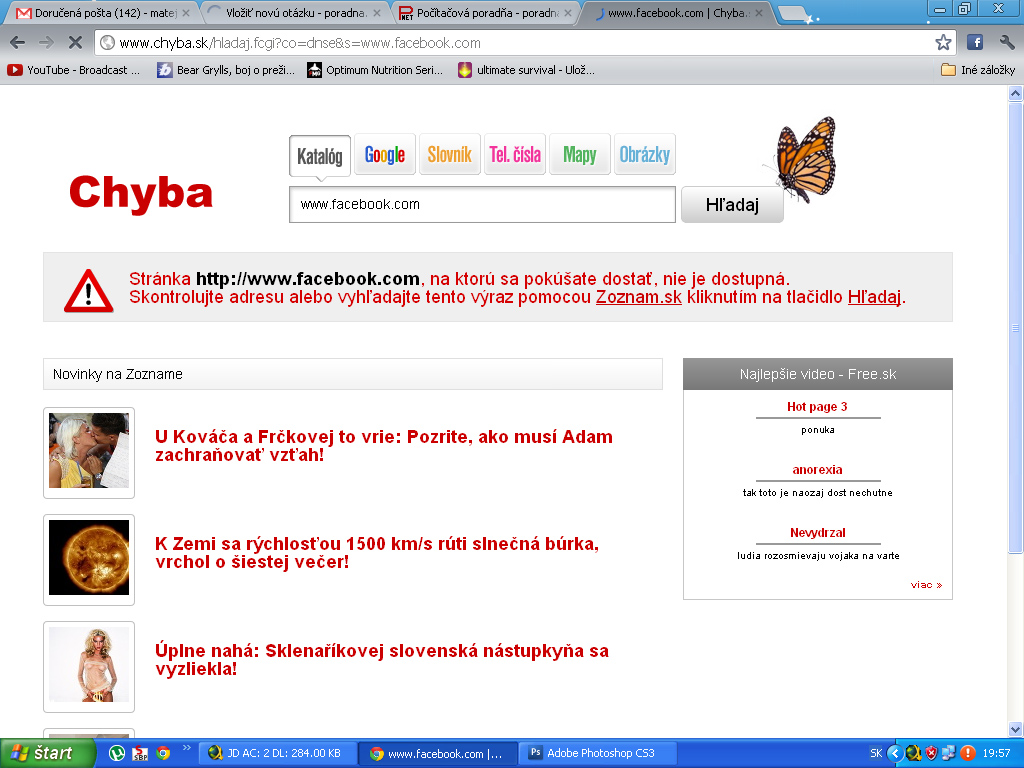The height and width of the screenshot is (768, 1024).
Task: Expand hidden tray icons with the arrow
Action: tap(894, 754)
